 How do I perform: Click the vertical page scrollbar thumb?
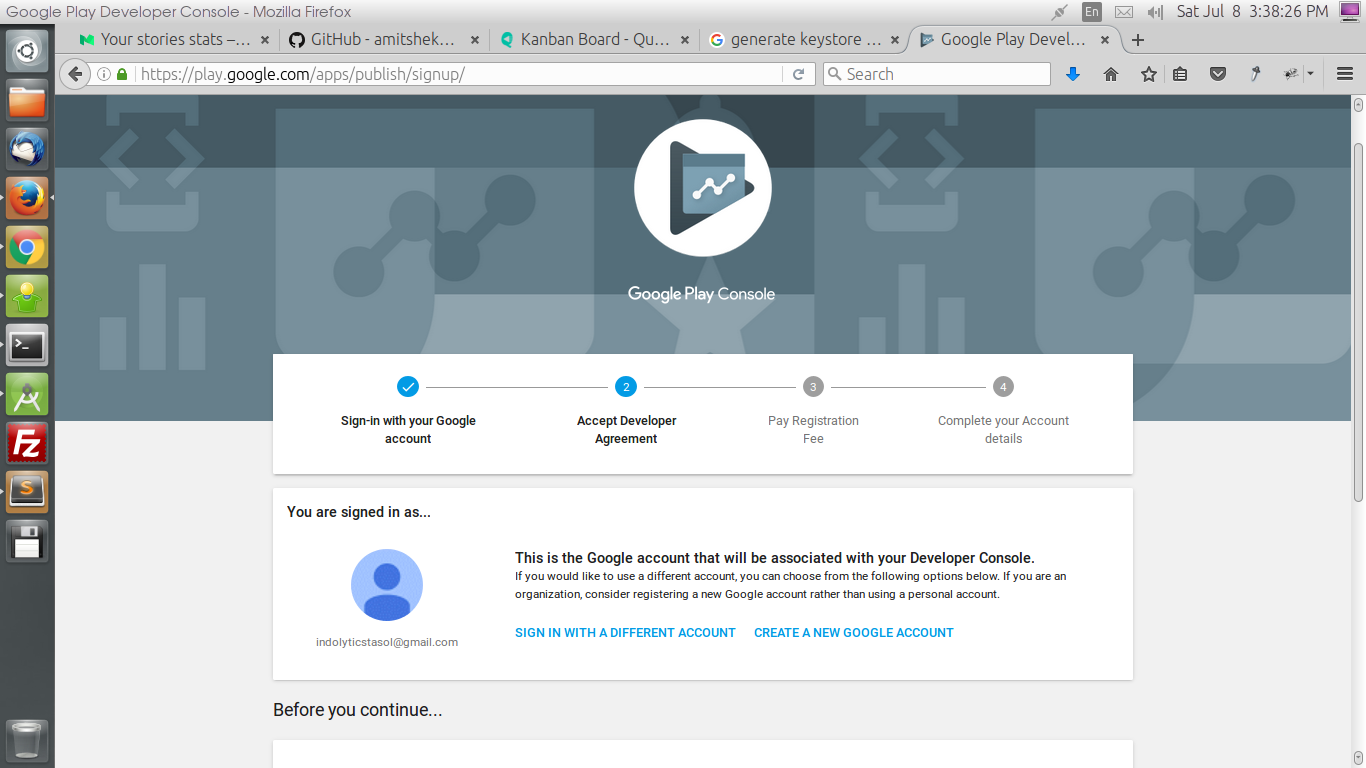[1358, 322]
